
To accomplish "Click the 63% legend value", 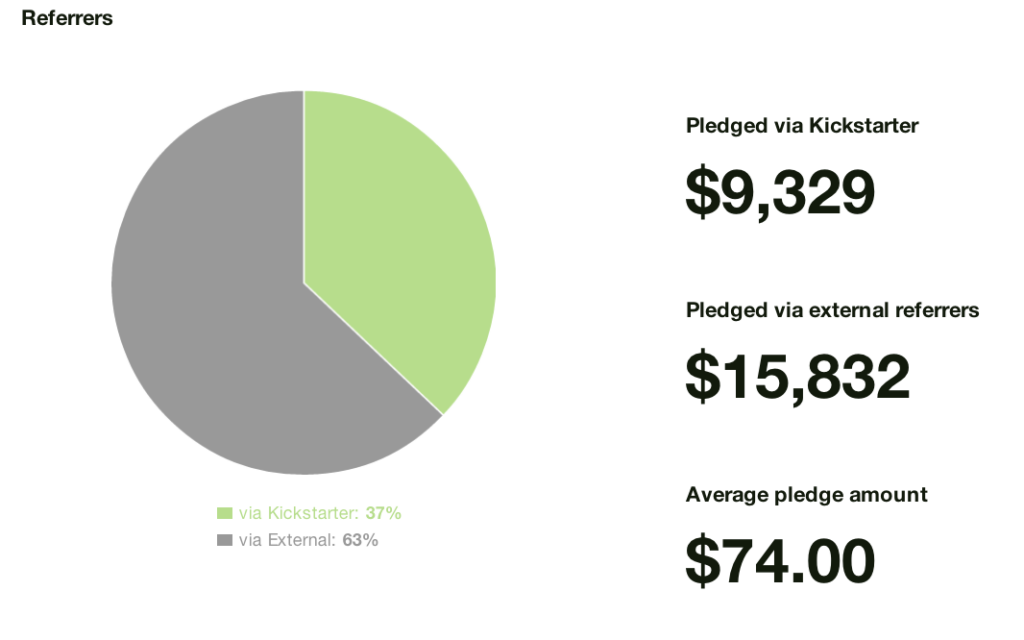I will pyautogui.click(x=360, y=541).
